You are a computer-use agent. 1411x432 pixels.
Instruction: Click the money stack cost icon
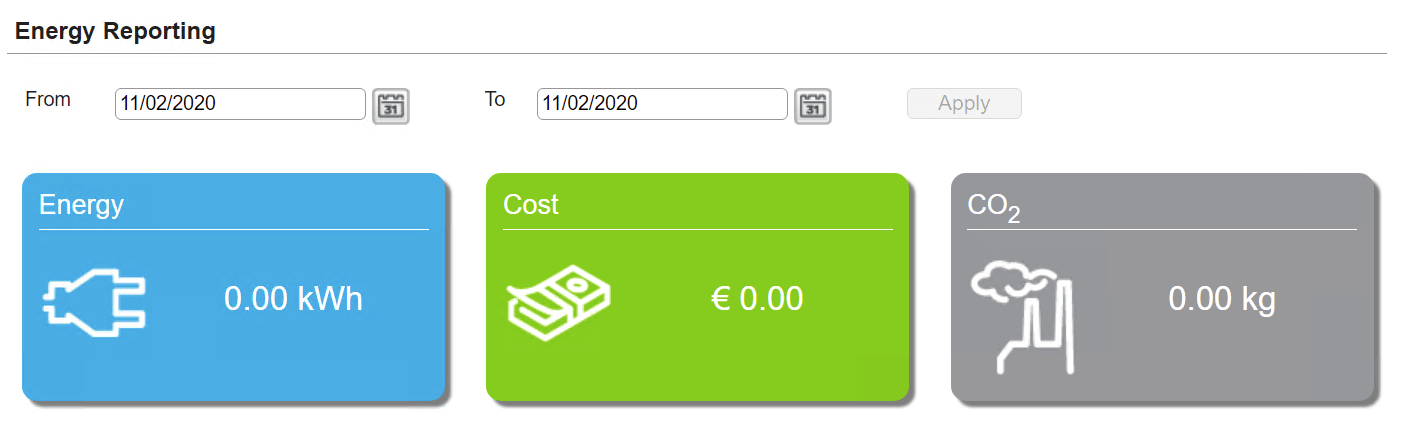(558, 300)
